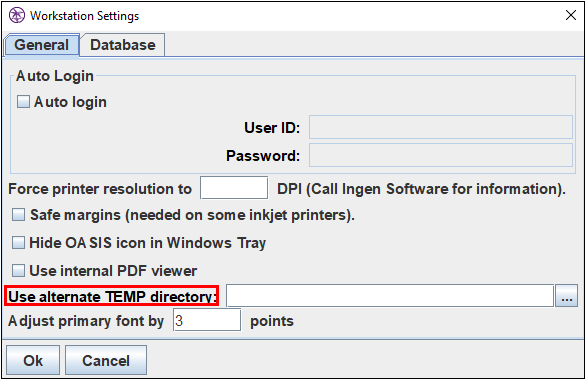Click the Adjust primary font by label
The width and height of the screenshot is (586, 381).
86,322
